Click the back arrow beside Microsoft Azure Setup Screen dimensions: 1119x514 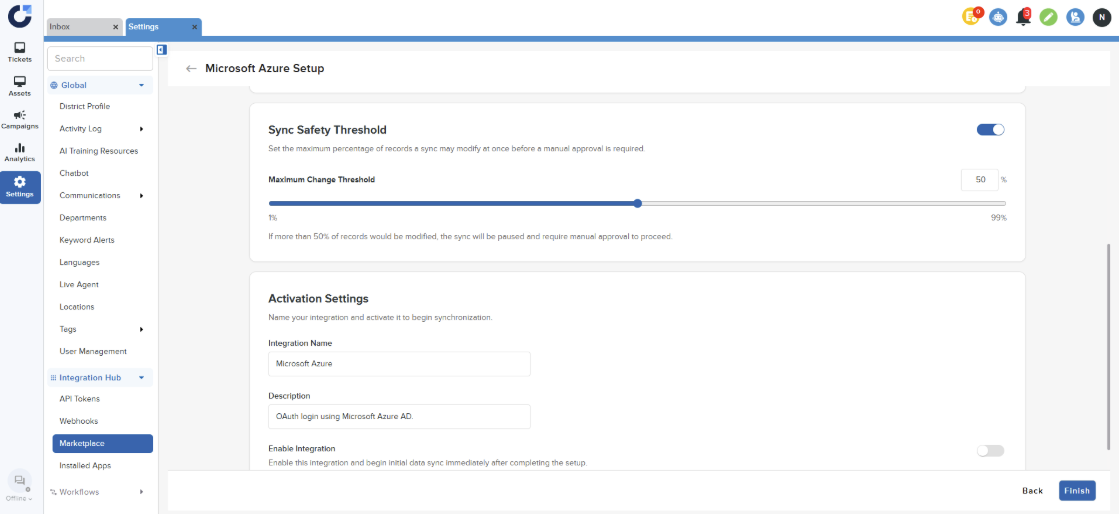(x=191, y=69)
